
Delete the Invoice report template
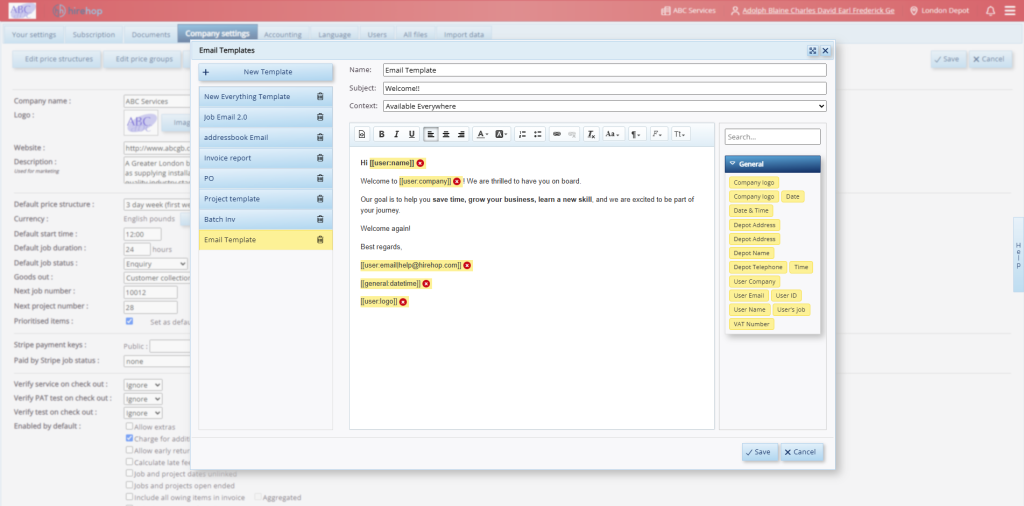(x=320, y=158)
